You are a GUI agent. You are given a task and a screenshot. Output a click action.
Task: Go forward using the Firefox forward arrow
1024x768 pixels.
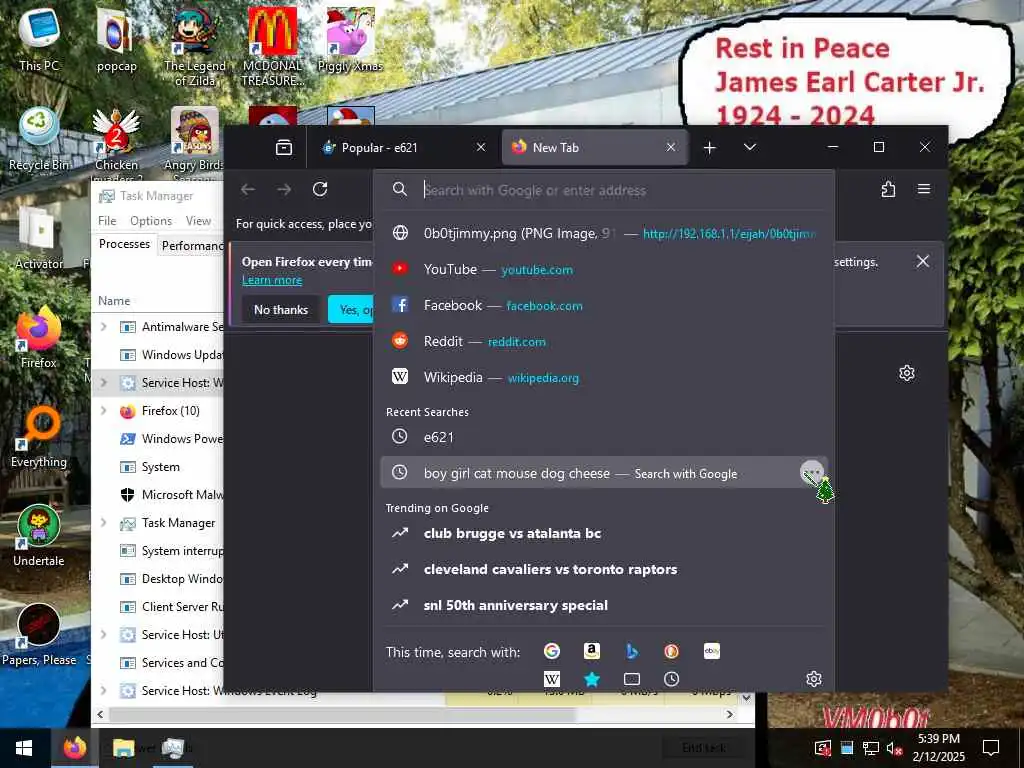pyautogui.click(x=284, y=189)
